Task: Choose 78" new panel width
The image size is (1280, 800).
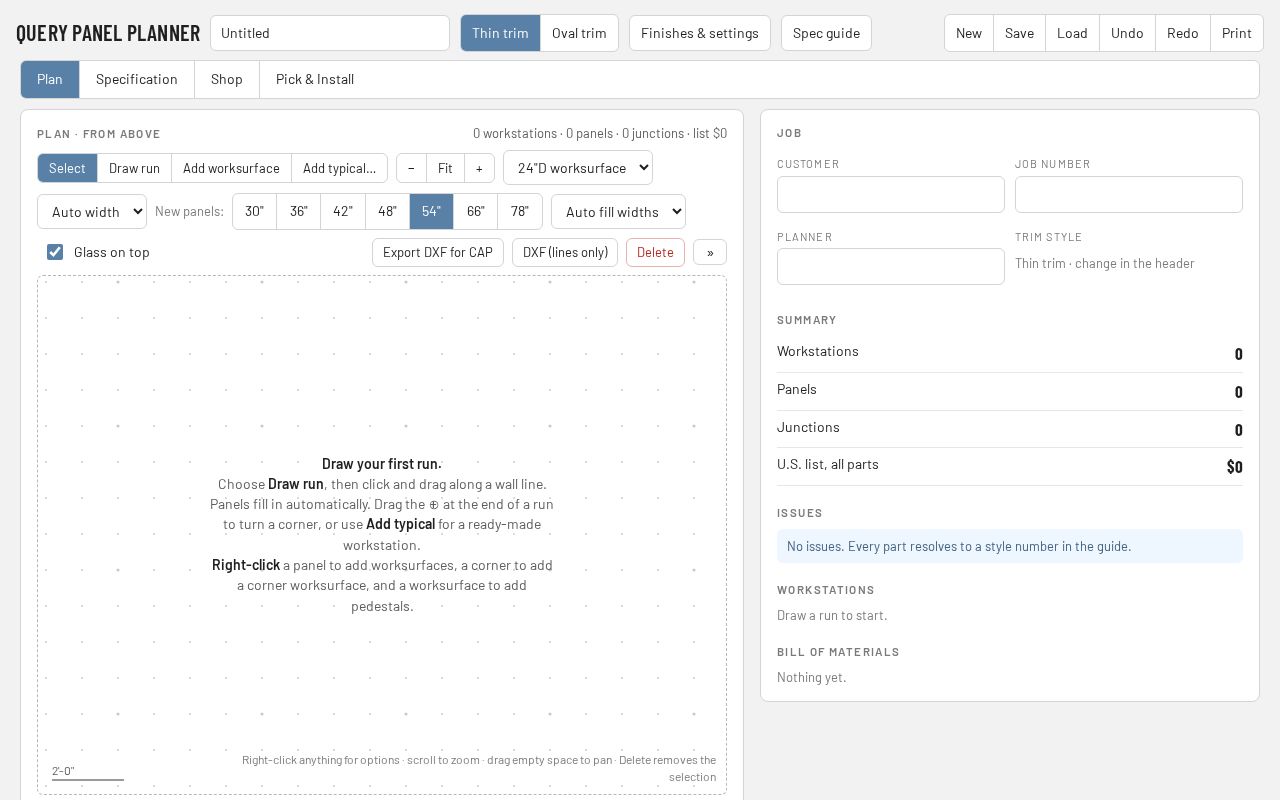Action: 520,211
